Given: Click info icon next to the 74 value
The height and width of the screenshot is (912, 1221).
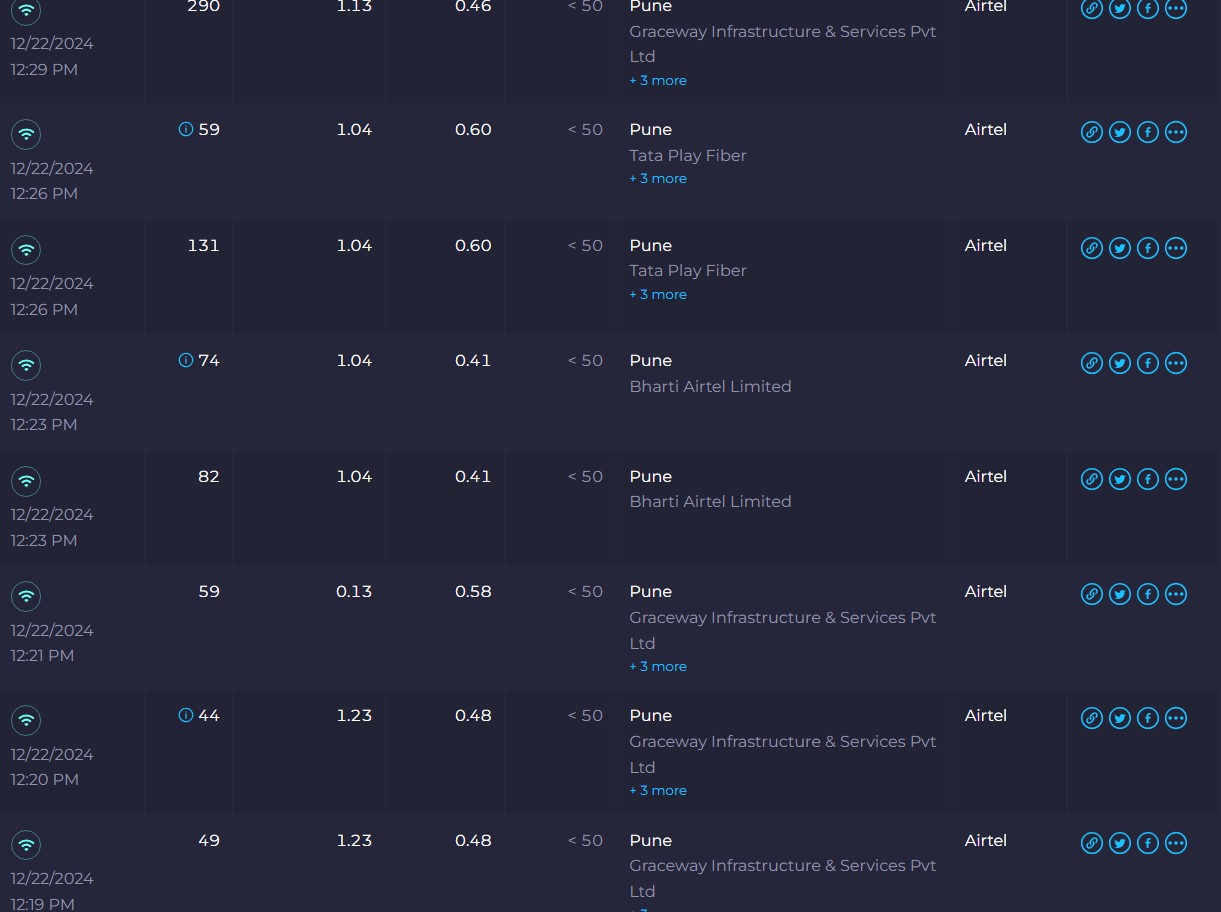Looking at the screenshot, I should pos(185,360).
